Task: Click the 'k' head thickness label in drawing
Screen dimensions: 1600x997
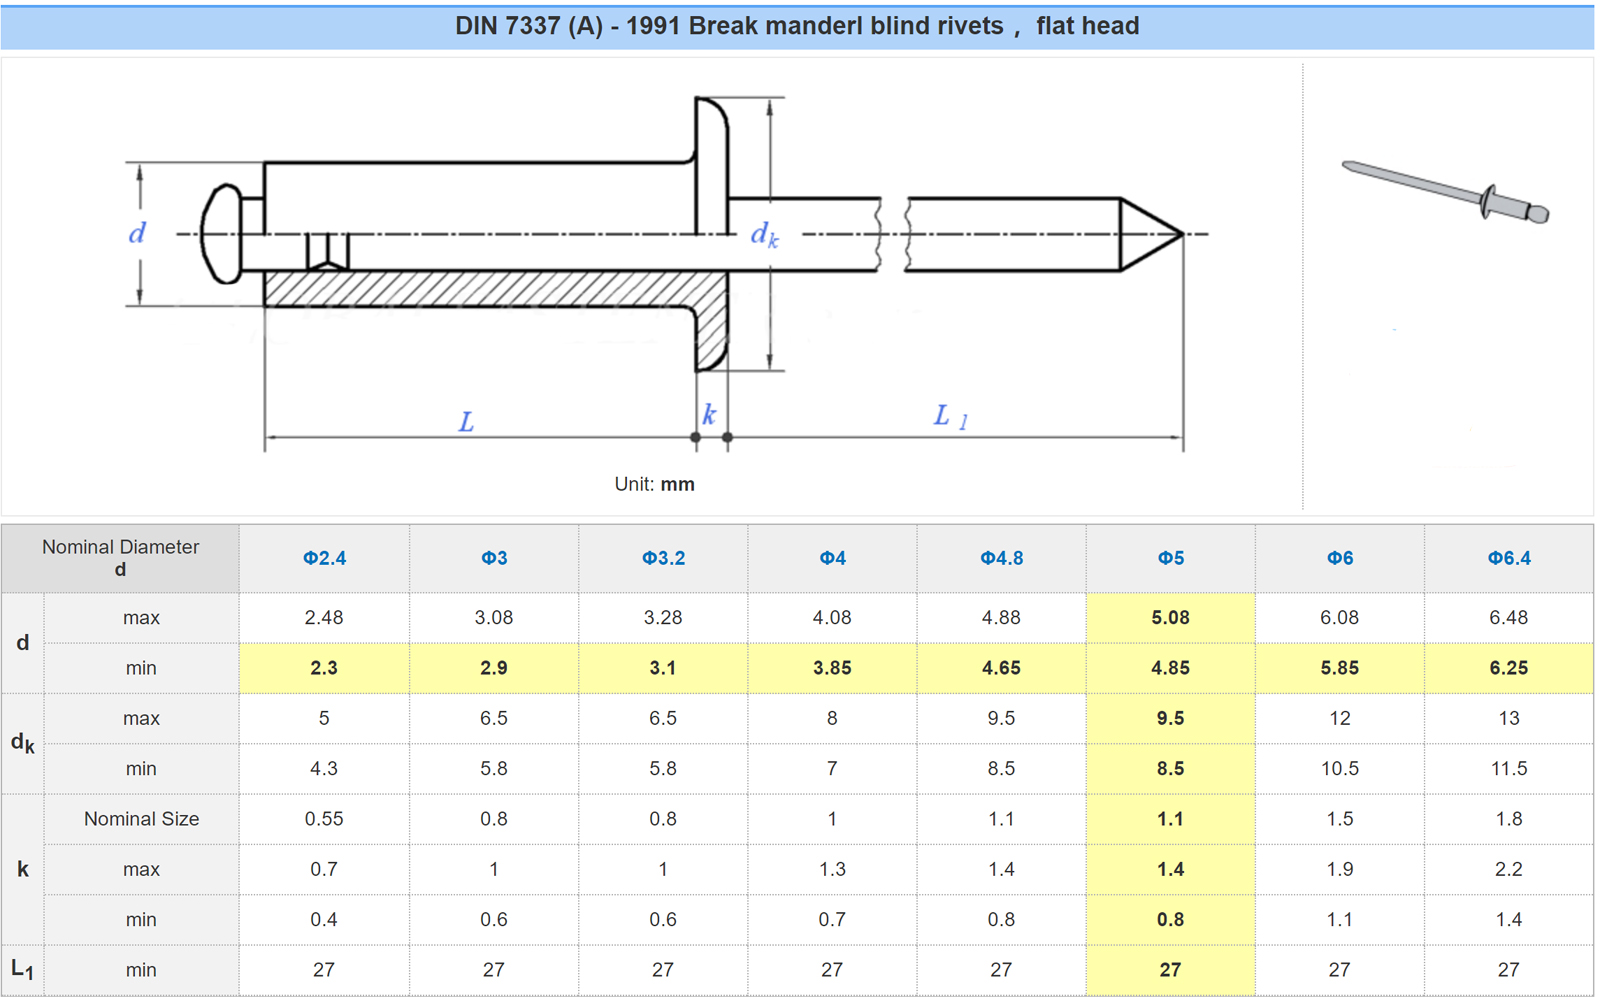Action: coord(708,414)
